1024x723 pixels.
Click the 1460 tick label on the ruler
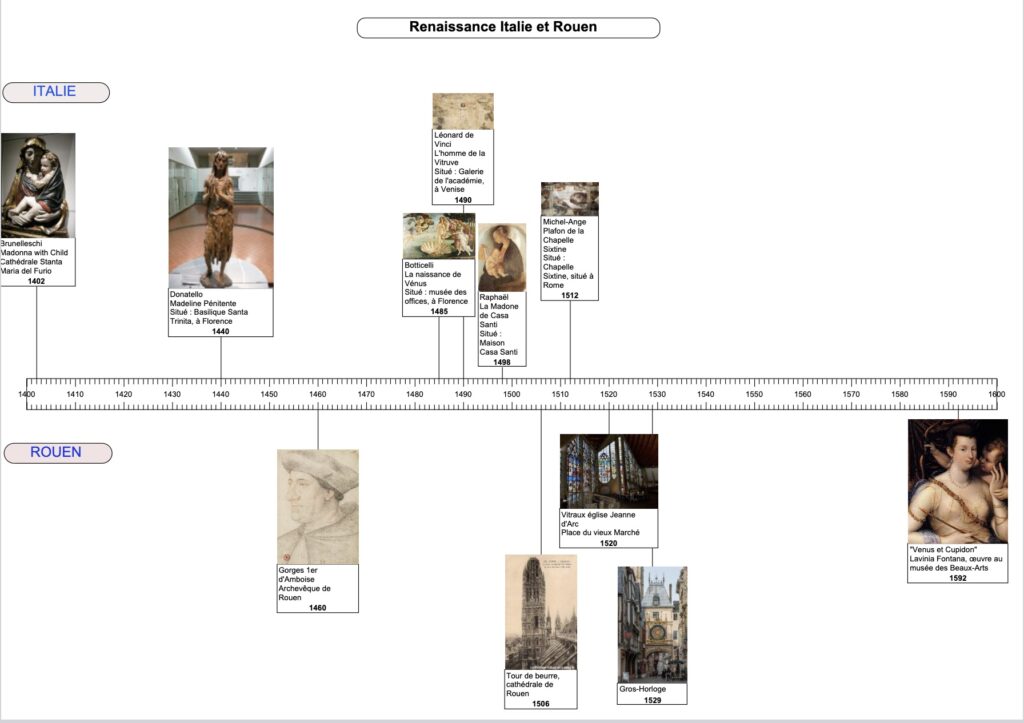coord(317,394)
